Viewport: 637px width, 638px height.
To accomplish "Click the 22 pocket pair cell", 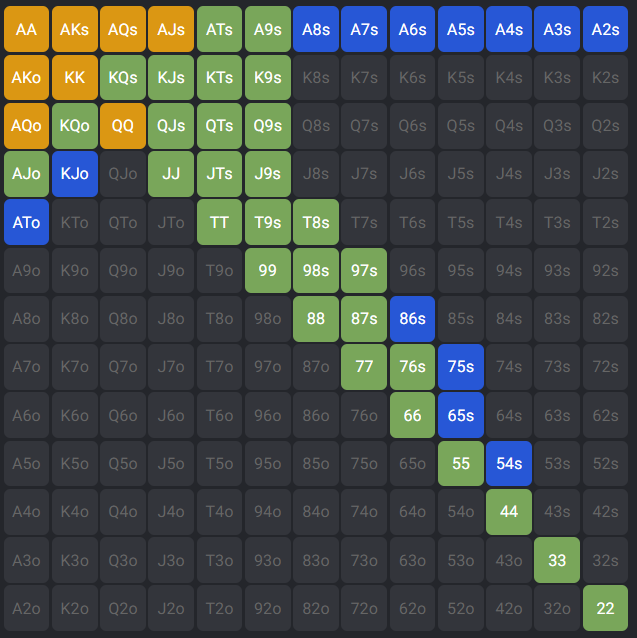I will click(x=605, y=607).
